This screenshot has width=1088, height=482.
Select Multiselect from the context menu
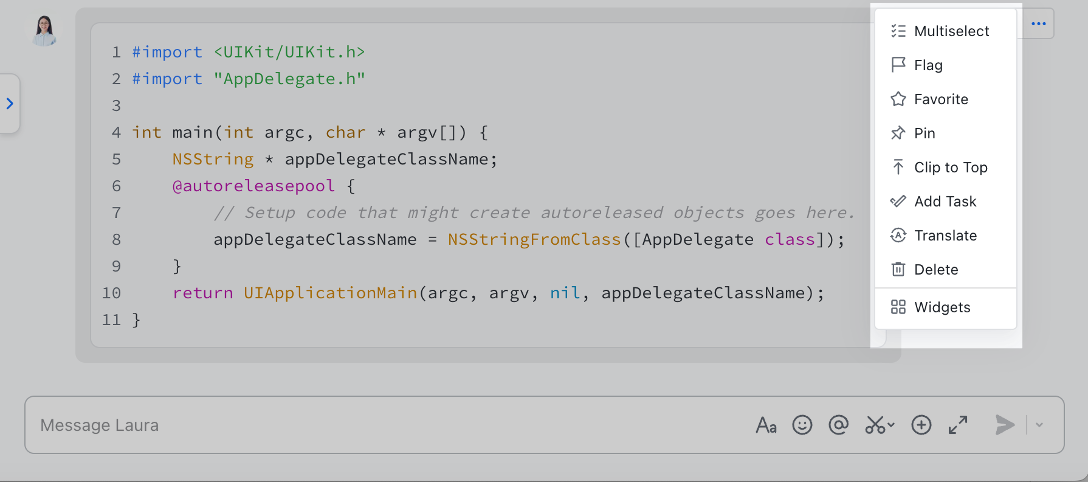[x=950, y=31]
